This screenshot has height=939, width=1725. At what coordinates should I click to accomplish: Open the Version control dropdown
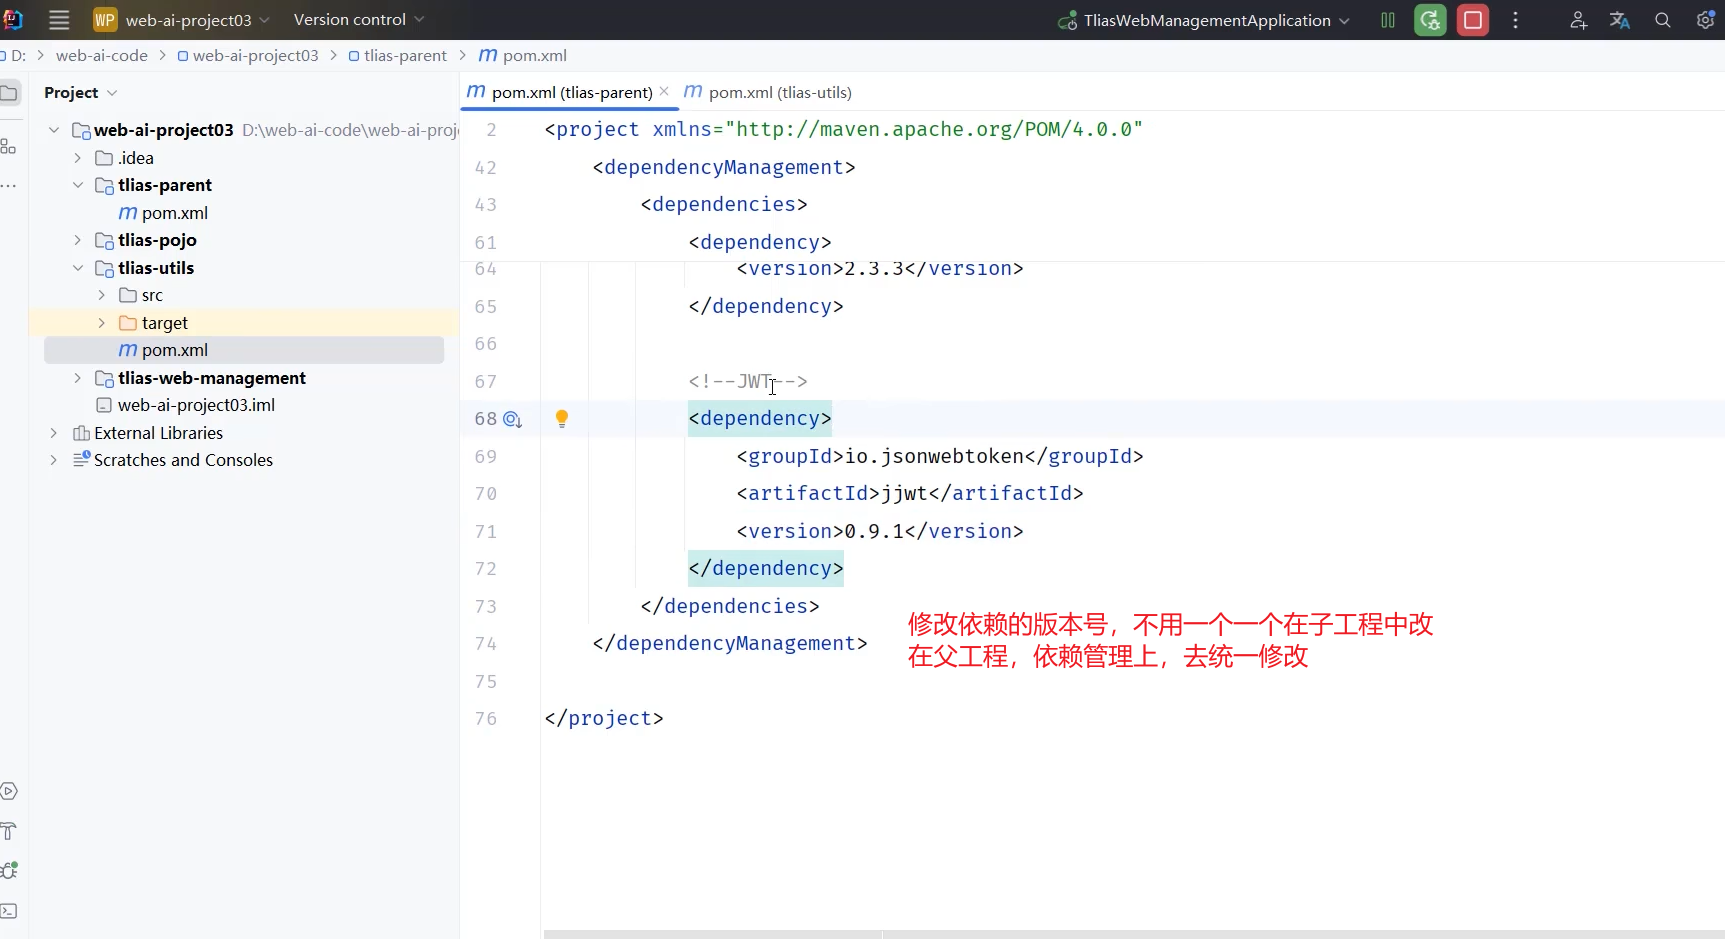(359, 20)
